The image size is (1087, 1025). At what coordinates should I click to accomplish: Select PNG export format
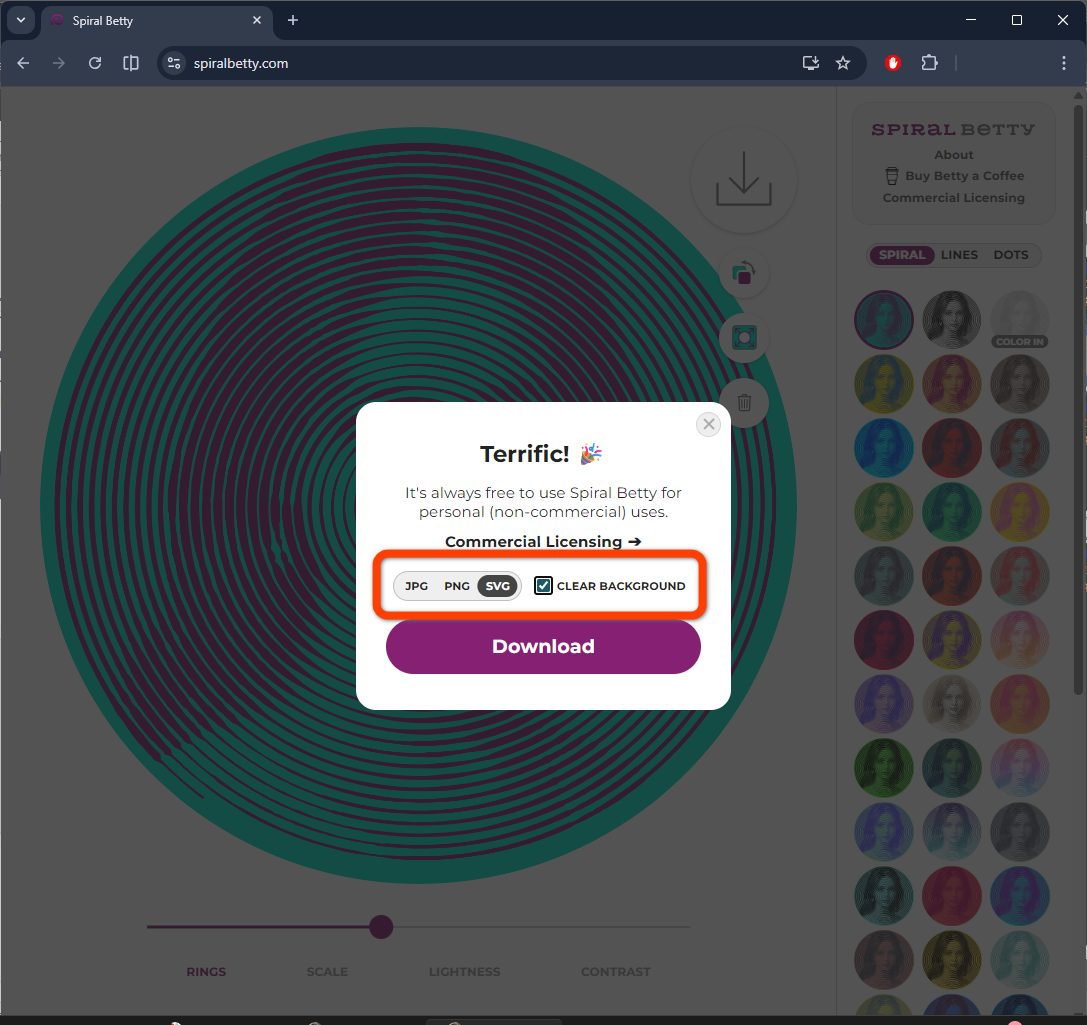point(457,586)
